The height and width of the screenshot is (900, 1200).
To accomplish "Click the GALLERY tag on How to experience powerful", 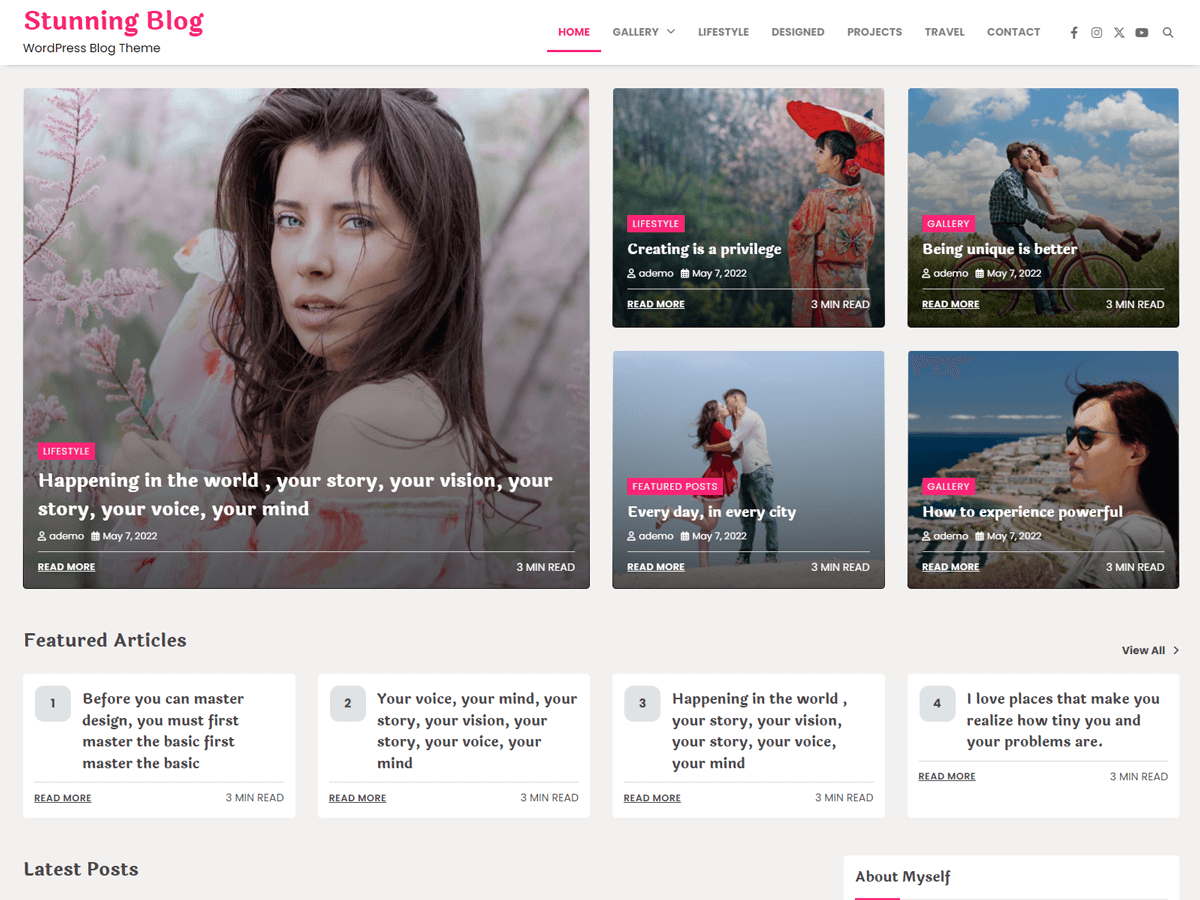I will (948, 486).
